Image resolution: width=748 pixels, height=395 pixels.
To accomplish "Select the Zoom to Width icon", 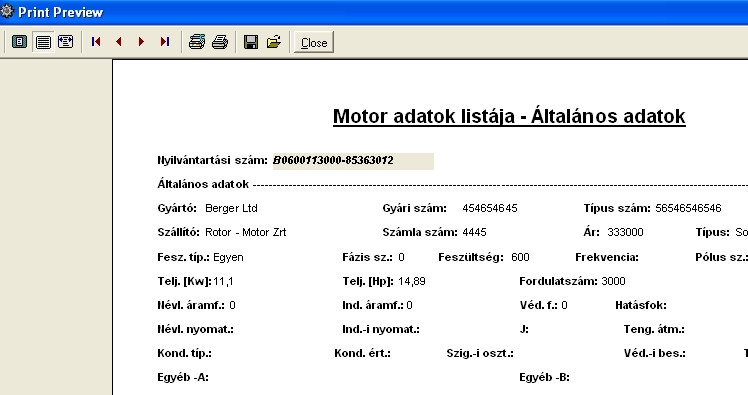I will point(65,42).
